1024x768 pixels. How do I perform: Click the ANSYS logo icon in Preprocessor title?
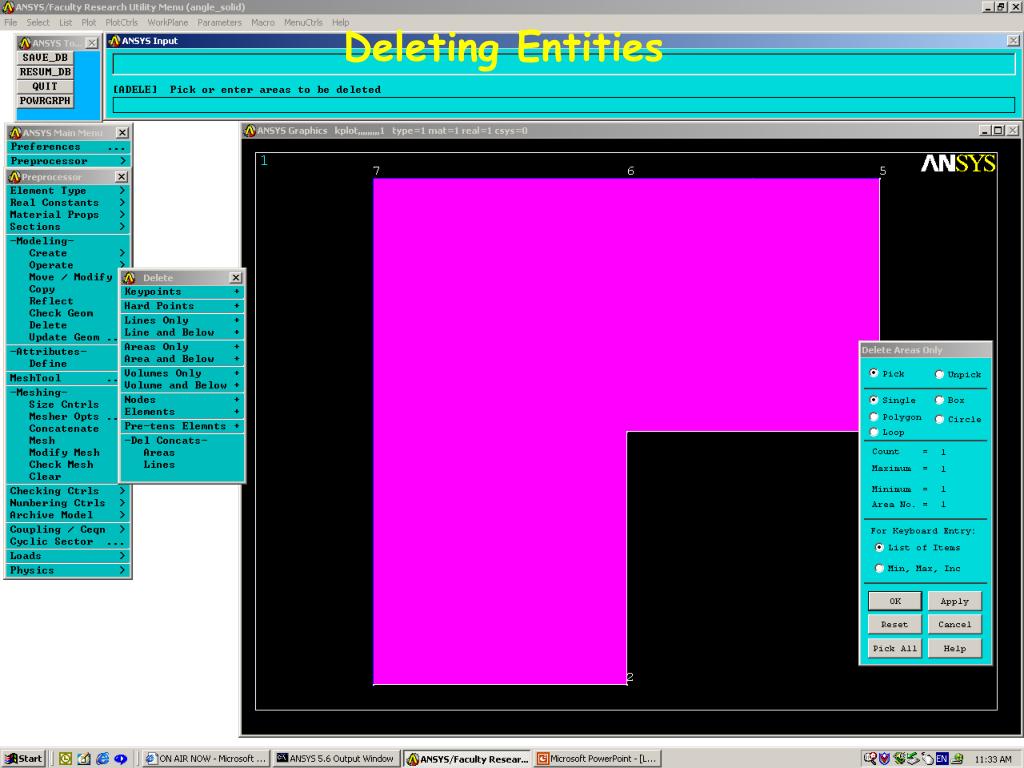[15, 177]
